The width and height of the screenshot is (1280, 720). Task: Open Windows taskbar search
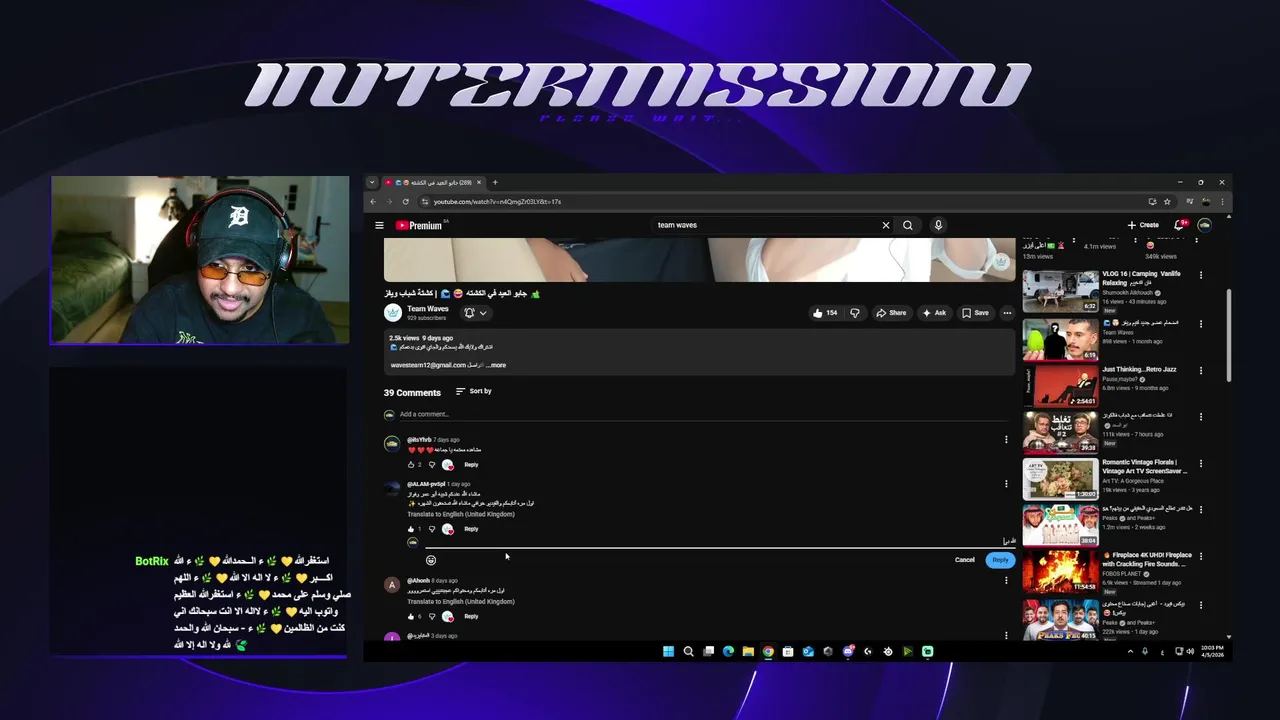[688, 652]
